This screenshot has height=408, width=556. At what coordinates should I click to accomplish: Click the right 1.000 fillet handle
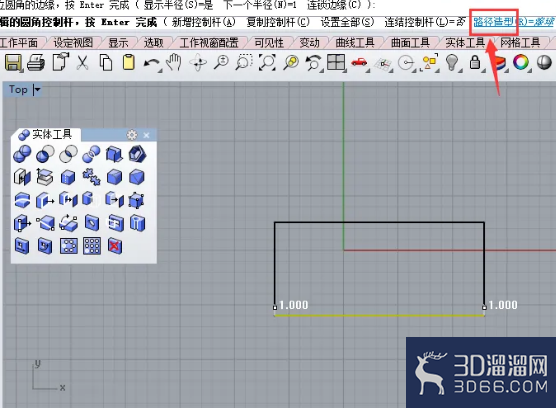pyautogui.click(x=484, y=307)
